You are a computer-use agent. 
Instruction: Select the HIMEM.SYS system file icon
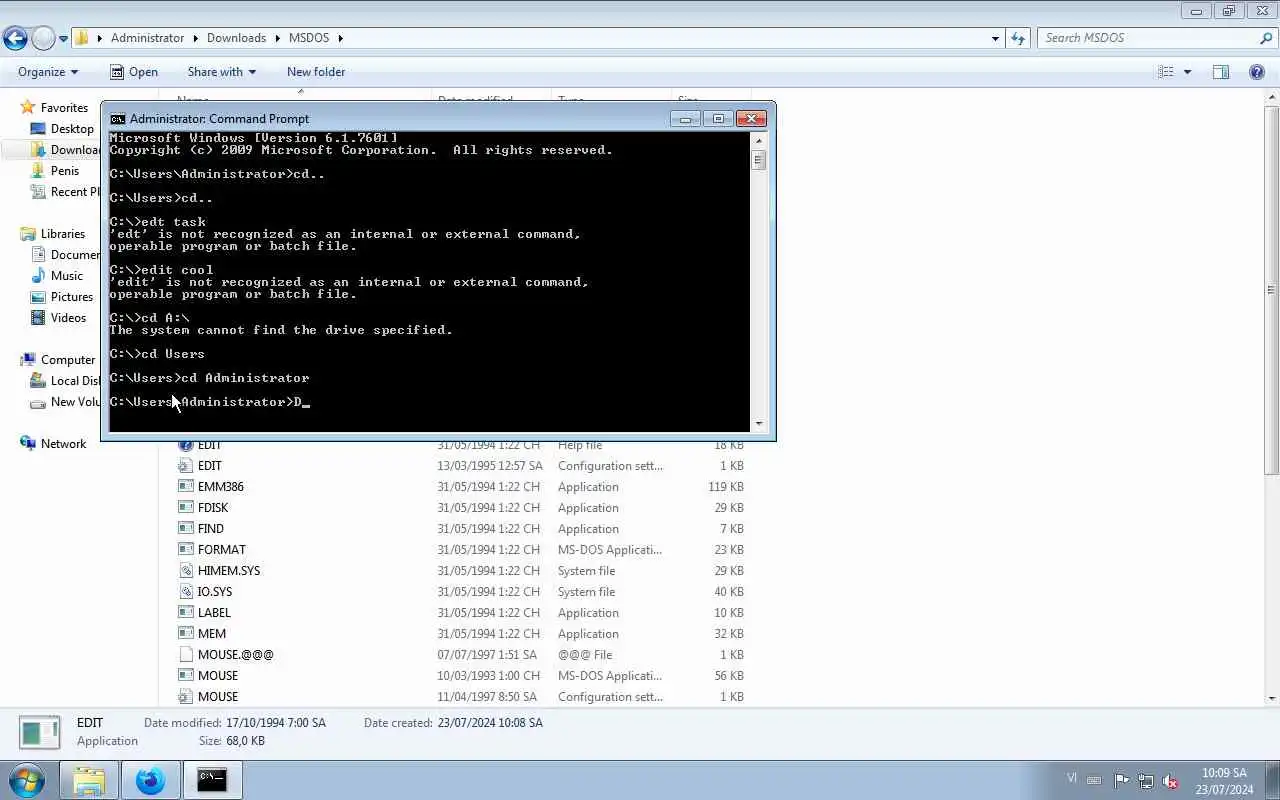click(185, 571)
